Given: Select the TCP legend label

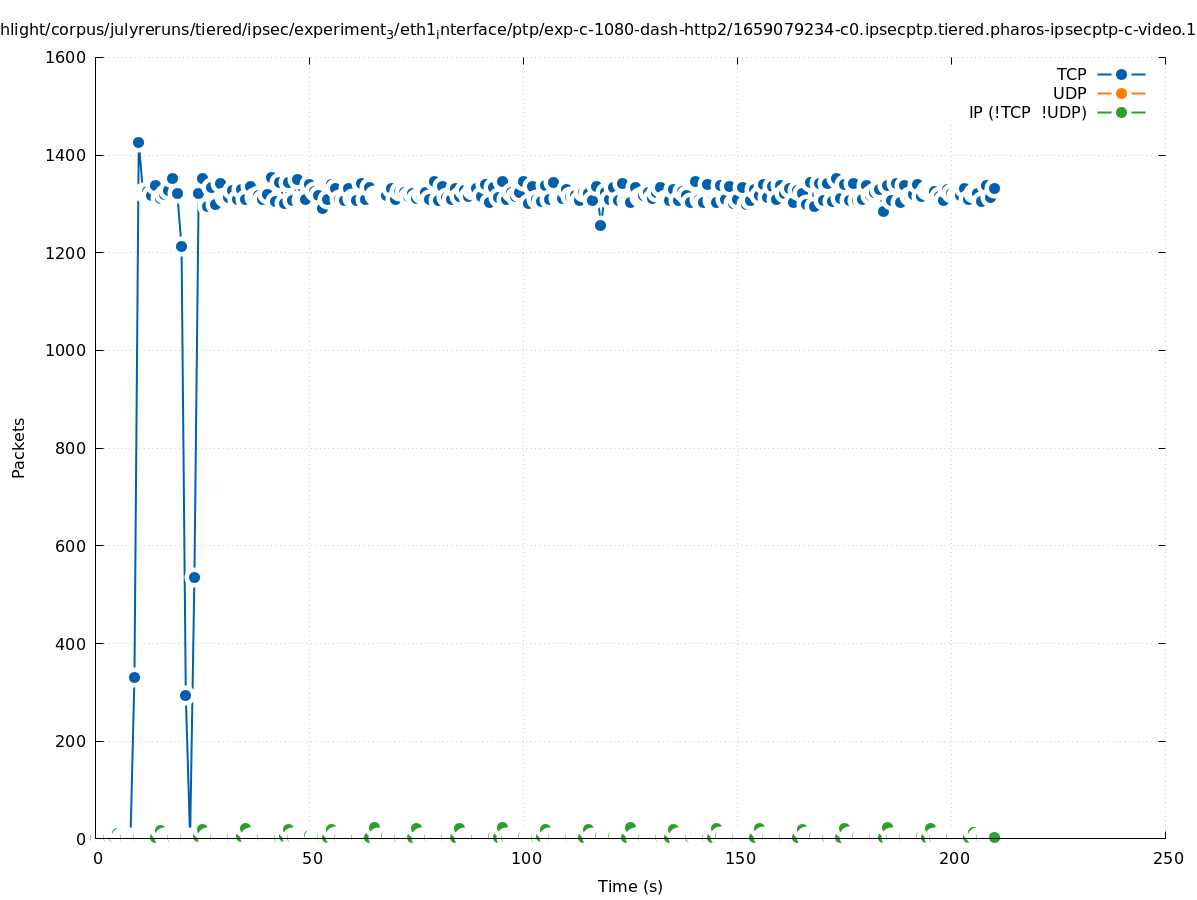Looking at the screenshot, I should click(1071, 74).
